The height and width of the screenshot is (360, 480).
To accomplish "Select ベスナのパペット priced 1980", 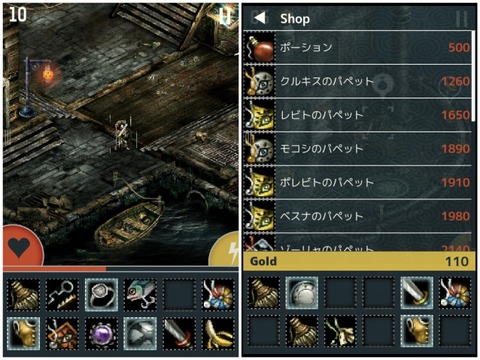I will (358, 216).
